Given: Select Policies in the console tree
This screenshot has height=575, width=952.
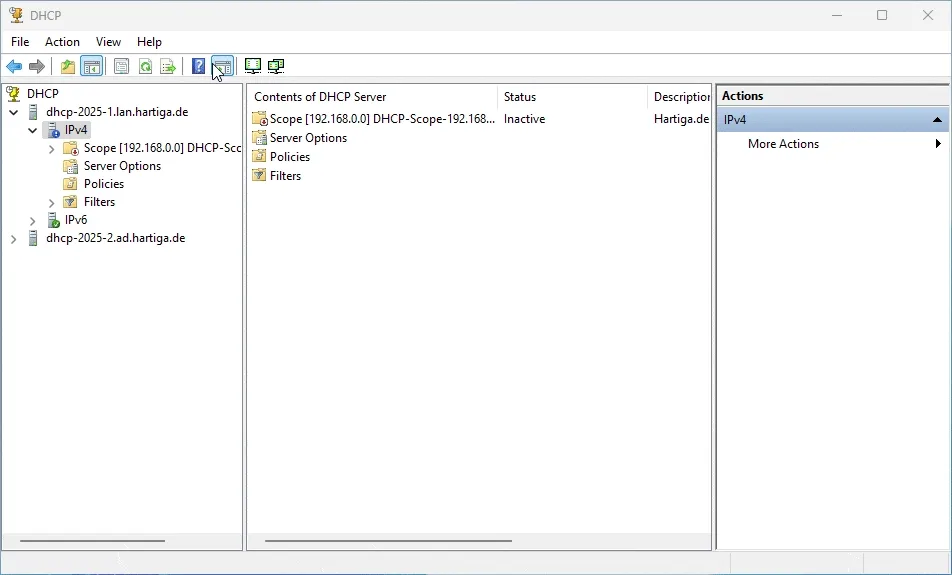Looking at the screenshot, I should 104,183.
